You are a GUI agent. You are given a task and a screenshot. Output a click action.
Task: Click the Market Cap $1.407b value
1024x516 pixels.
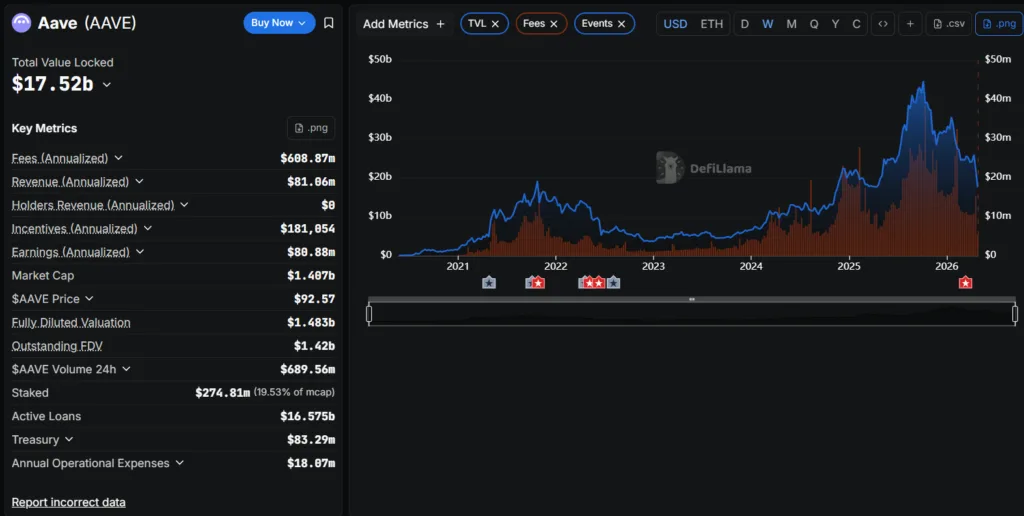click(311, 276)
